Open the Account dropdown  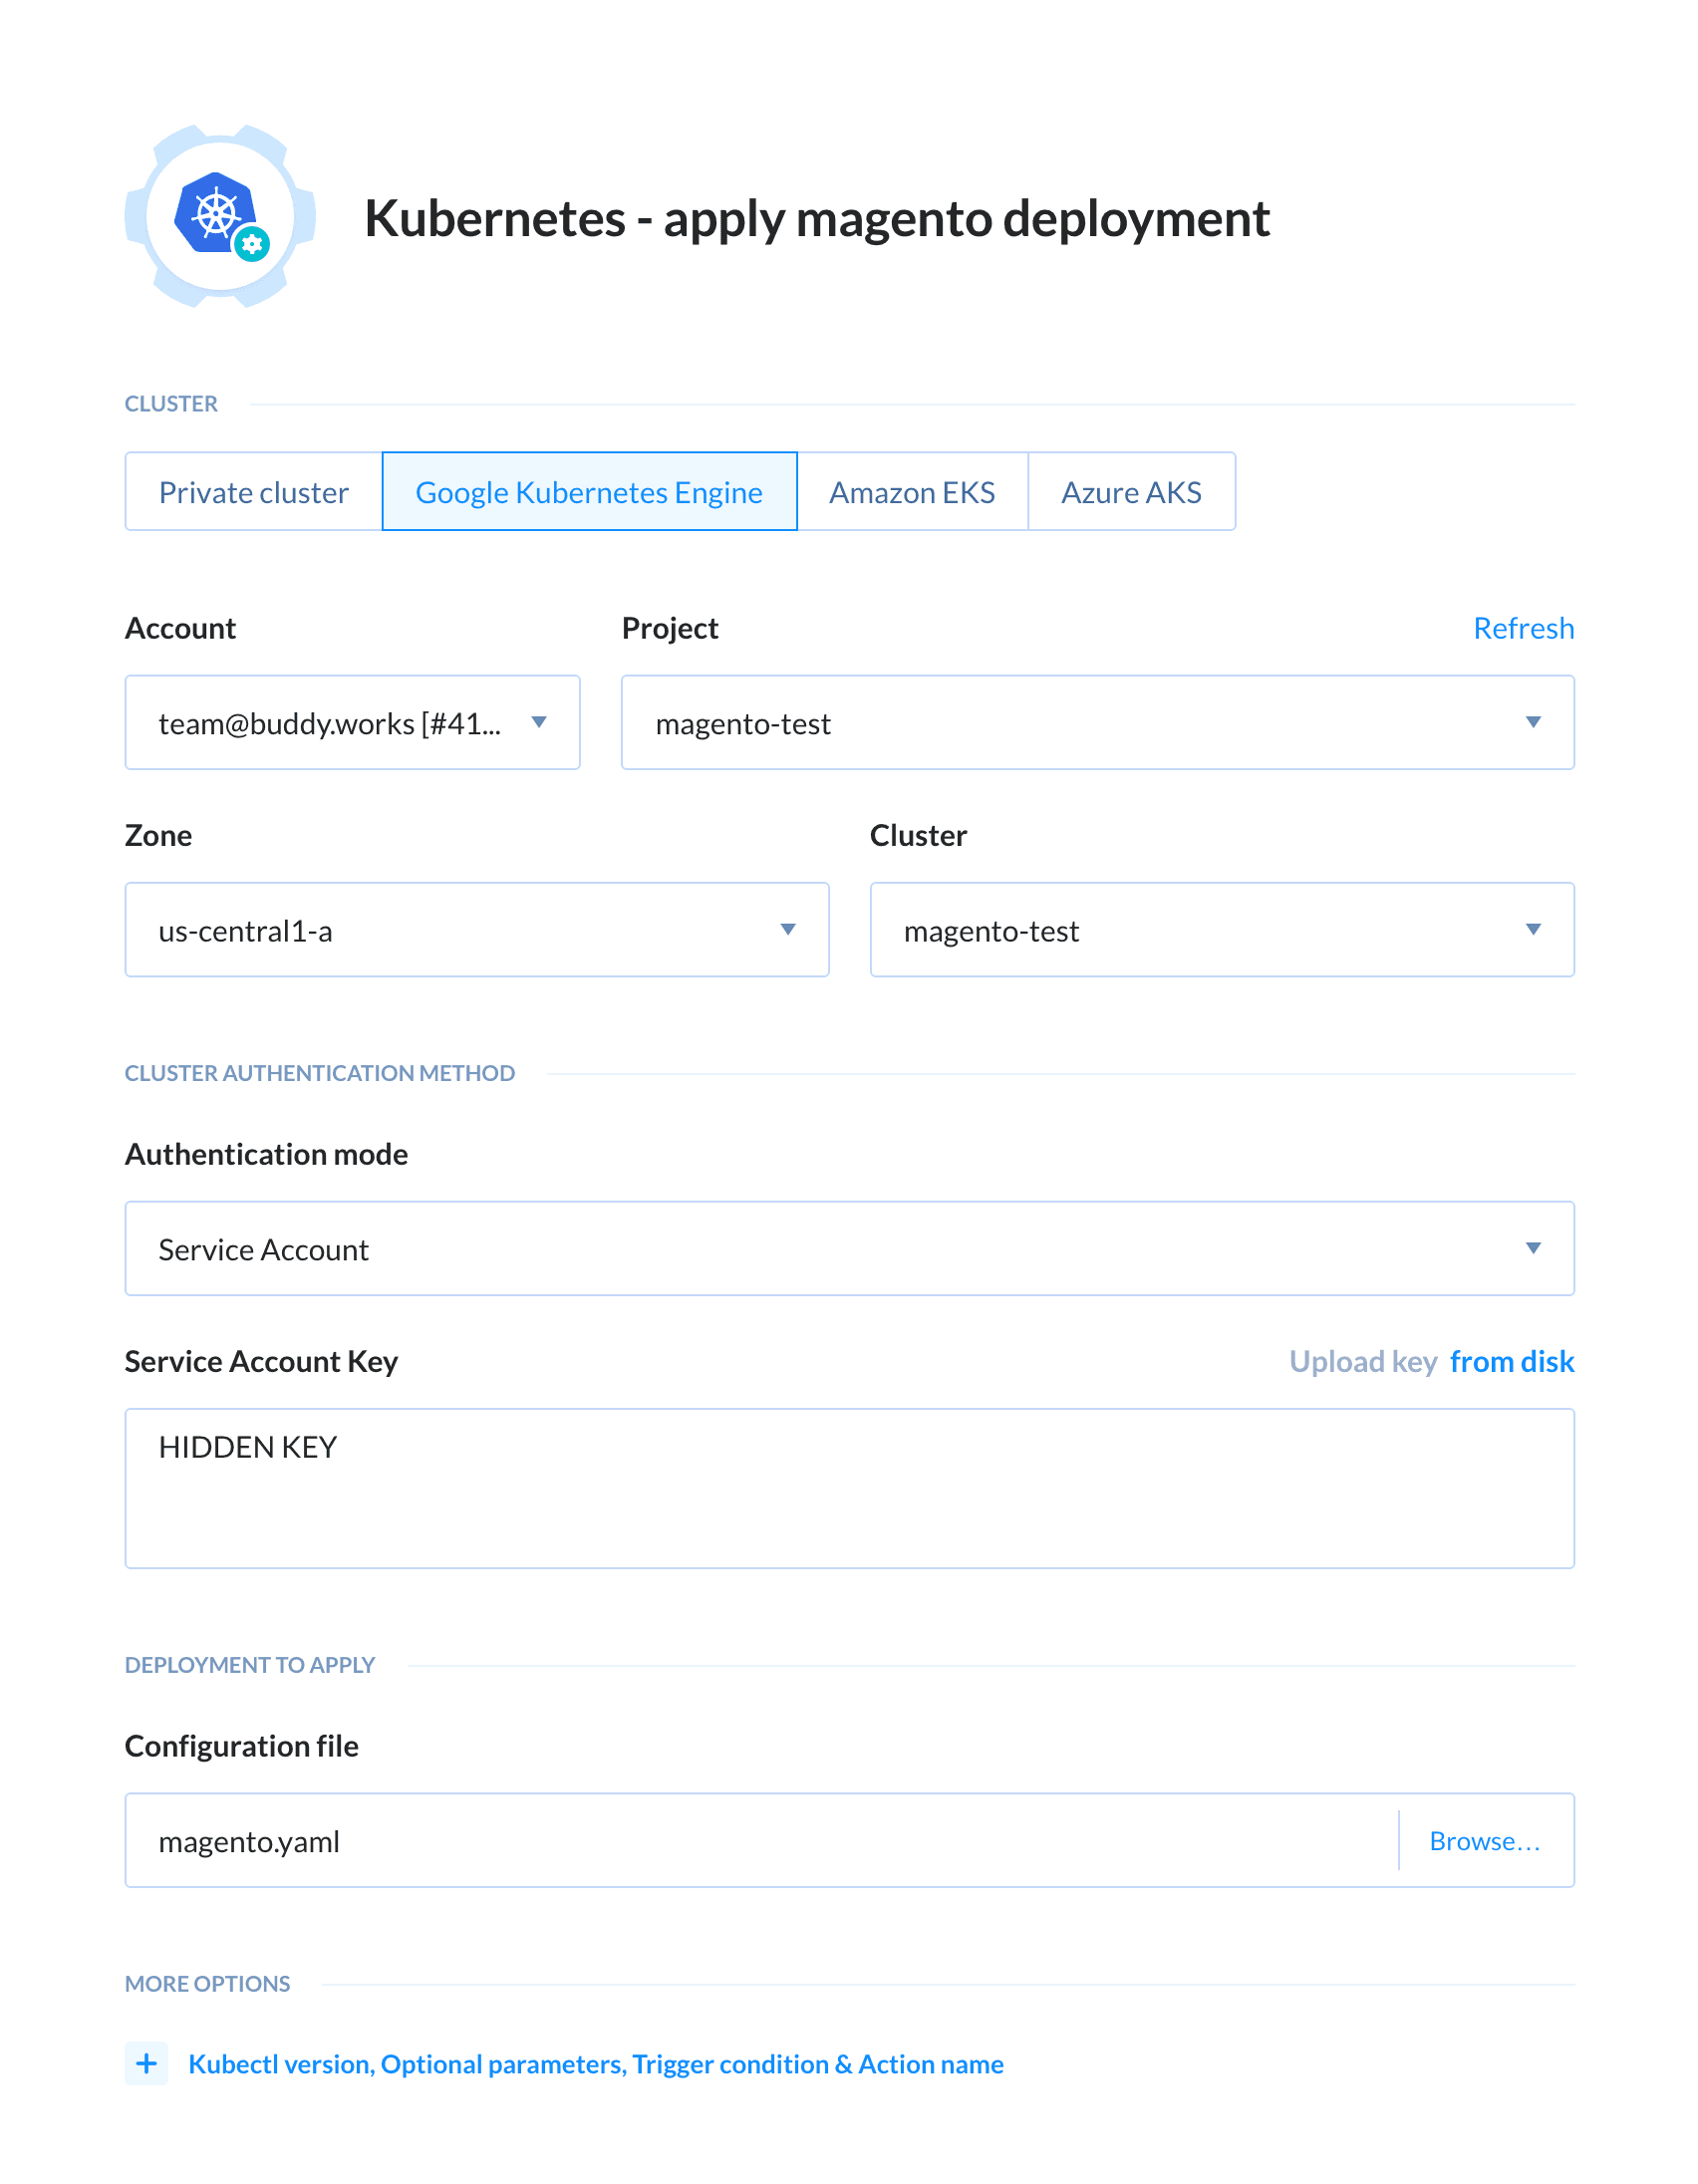pyautogui.click(x=352, y=723)
